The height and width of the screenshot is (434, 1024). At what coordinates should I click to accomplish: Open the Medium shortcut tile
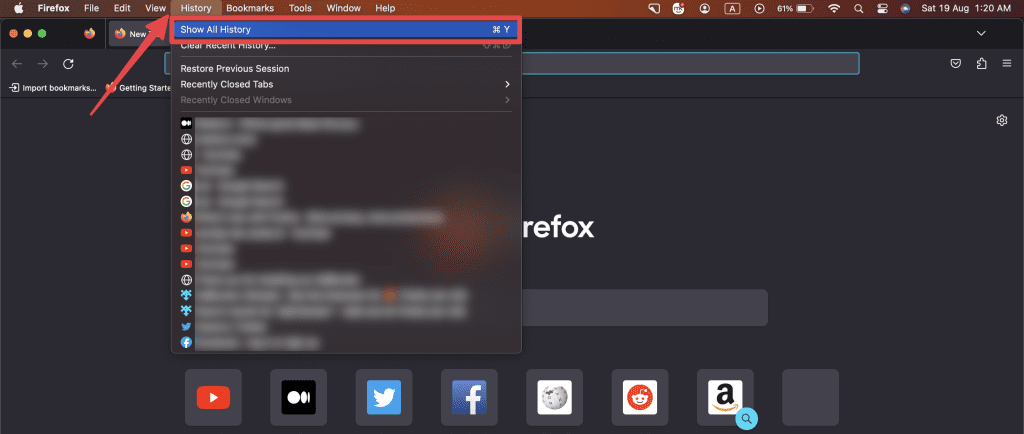click(298, 397)
